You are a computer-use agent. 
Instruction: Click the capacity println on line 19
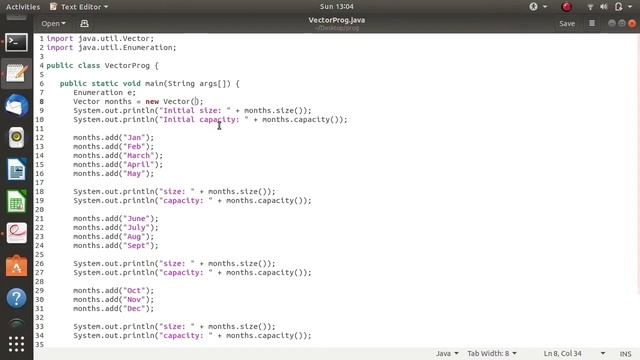click(x=192, y=200)
